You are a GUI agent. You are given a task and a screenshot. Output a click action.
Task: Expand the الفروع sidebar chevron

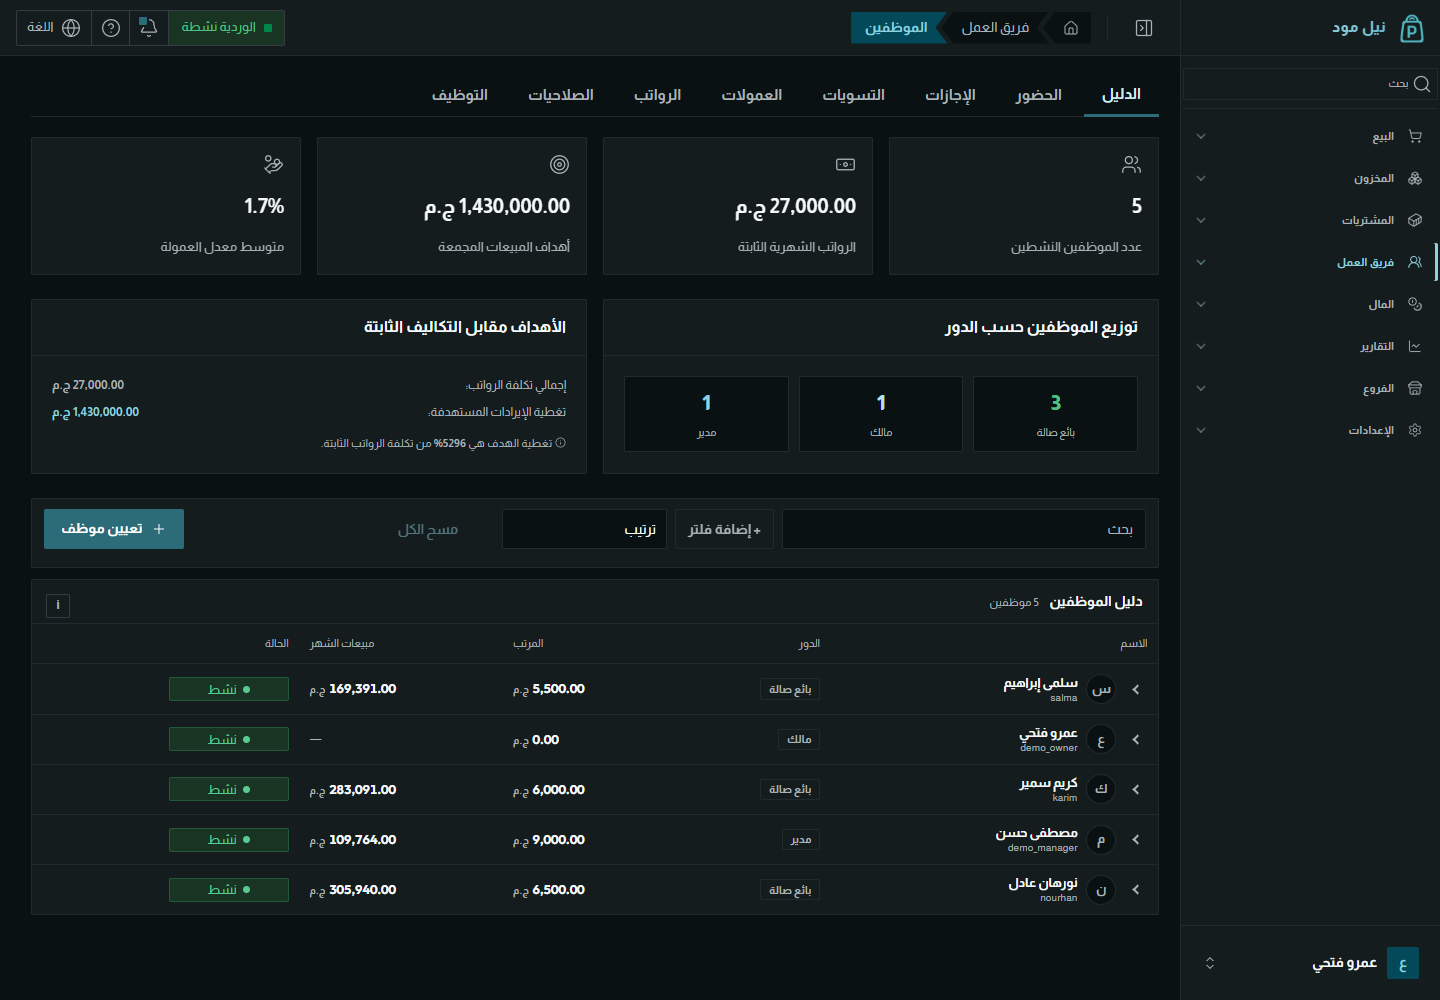click(1201, 388)
